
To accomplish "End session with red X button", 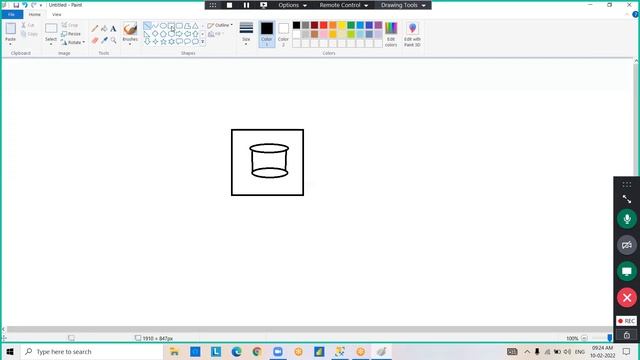I will 627,298.
